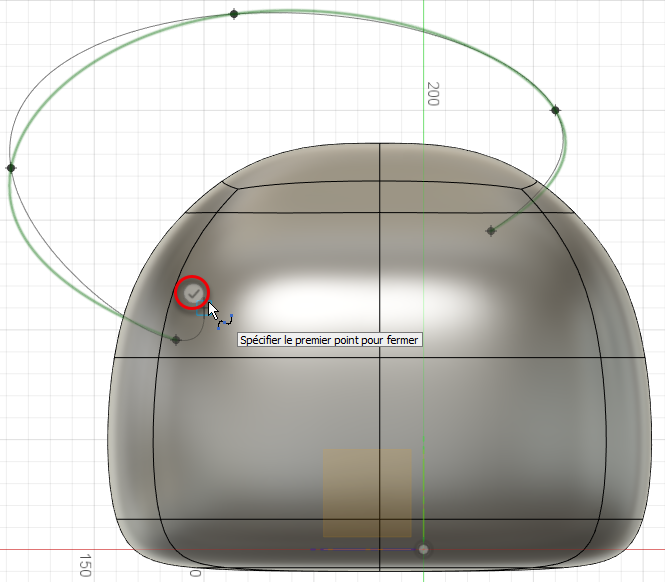Select the rightmost spline fit point

555,110
